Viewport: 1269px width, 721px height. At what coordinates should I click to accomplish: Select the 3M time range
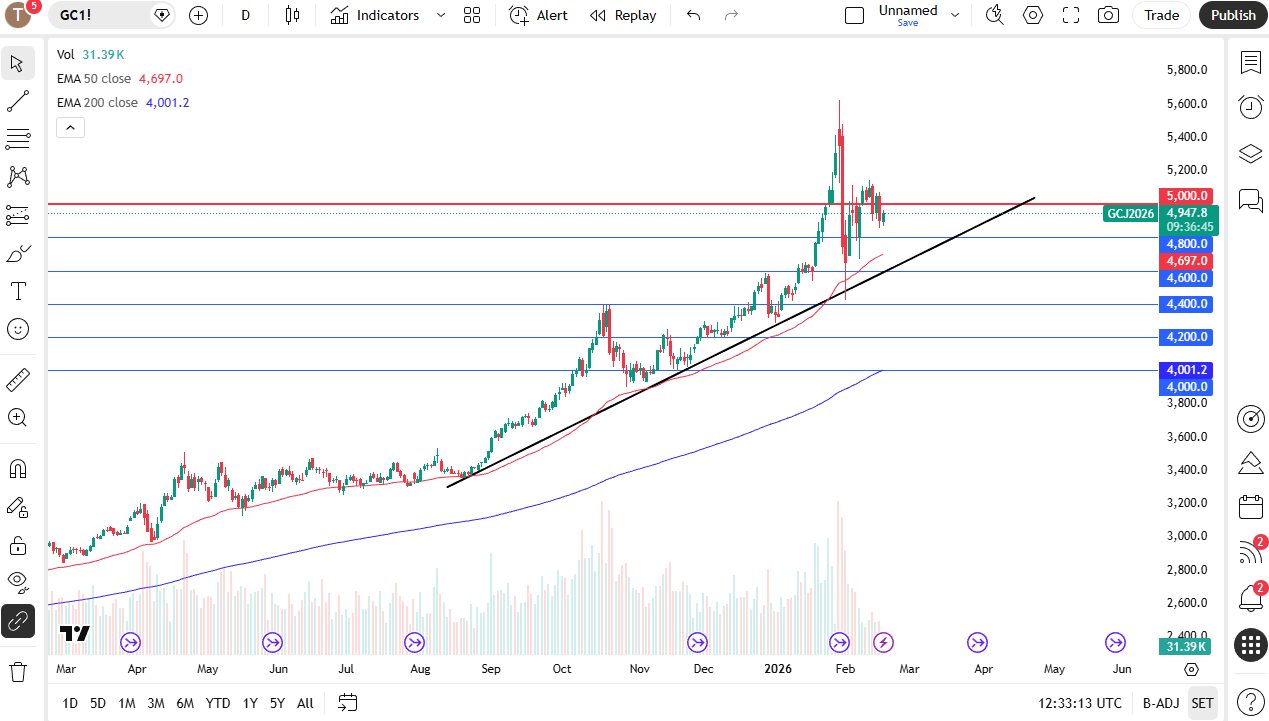[156, 703]
